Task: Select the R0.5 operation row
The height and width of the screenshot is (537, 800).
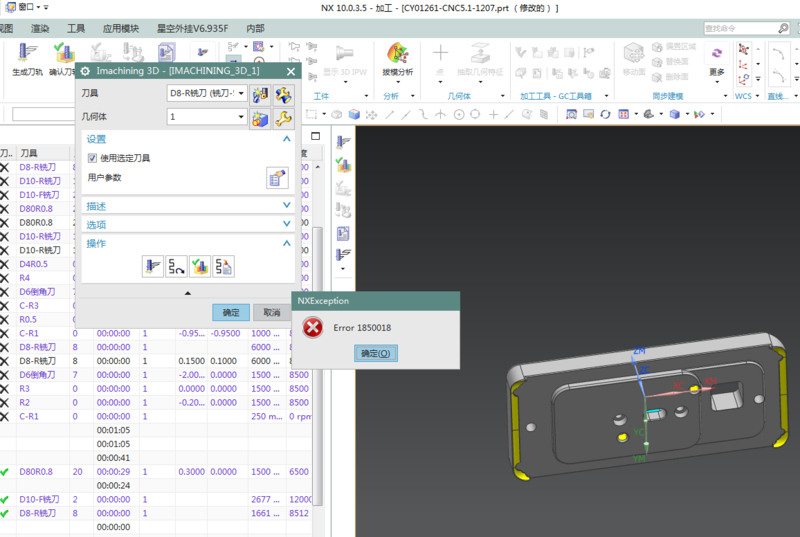Action: click(38, 319)
